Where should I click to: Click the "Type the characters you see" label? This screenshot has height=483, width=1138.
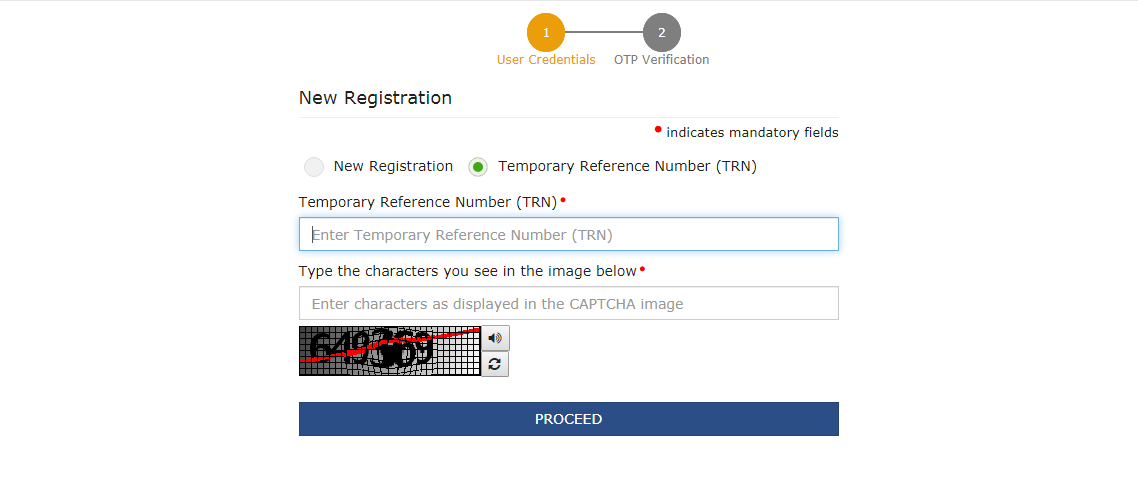[x=467, y=271]
